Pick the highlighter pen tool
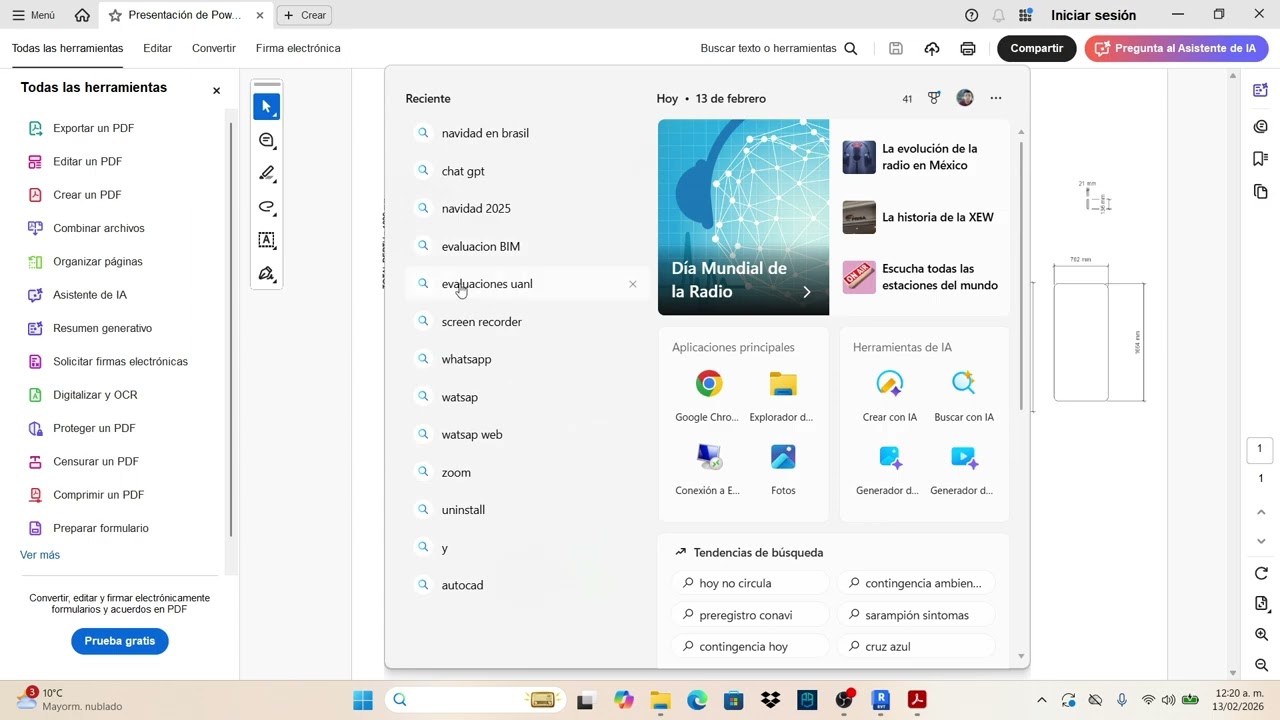1280x720 pixels. [x=266, y=173]
